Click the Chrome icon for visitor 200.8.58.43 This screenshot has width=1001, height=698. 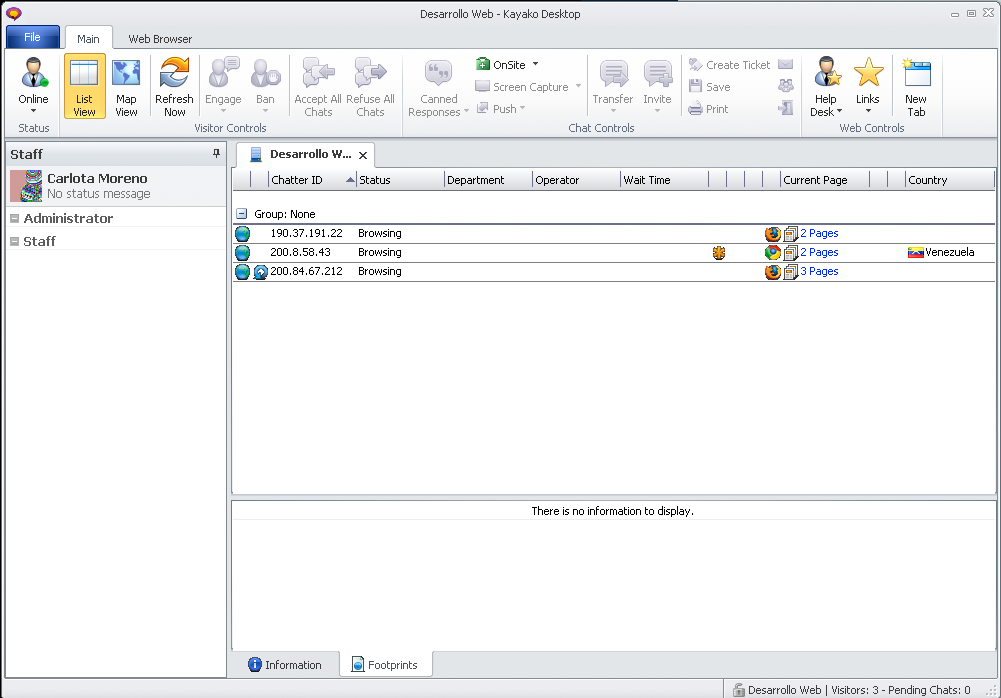(x=772, y=253)
